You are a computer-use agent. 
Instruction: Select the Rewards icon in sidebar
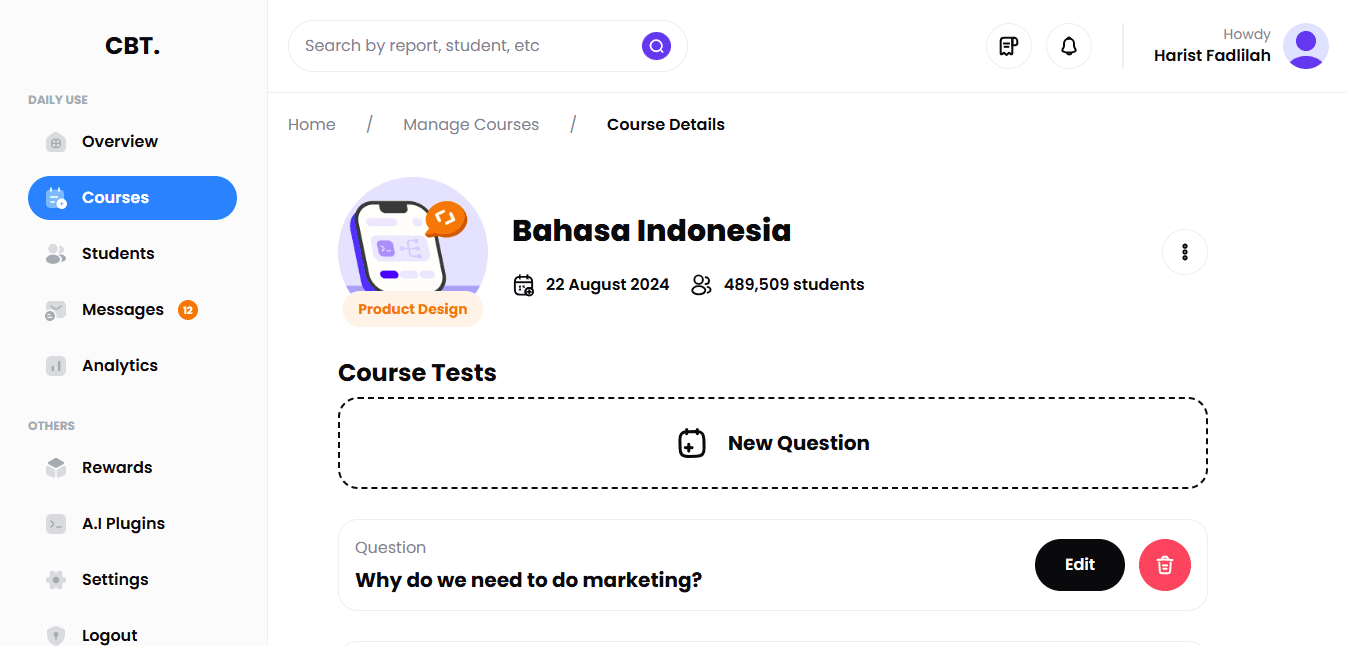[55, 467]
